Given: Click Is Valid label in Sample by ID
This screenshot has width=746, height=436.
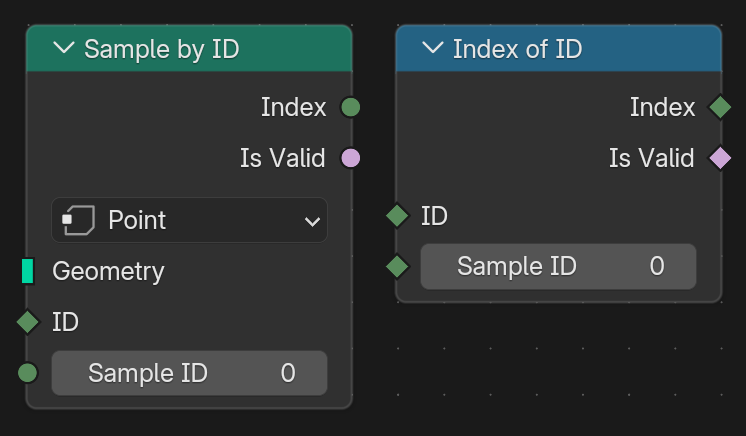Looking at the screenshot, I should 283,158.
